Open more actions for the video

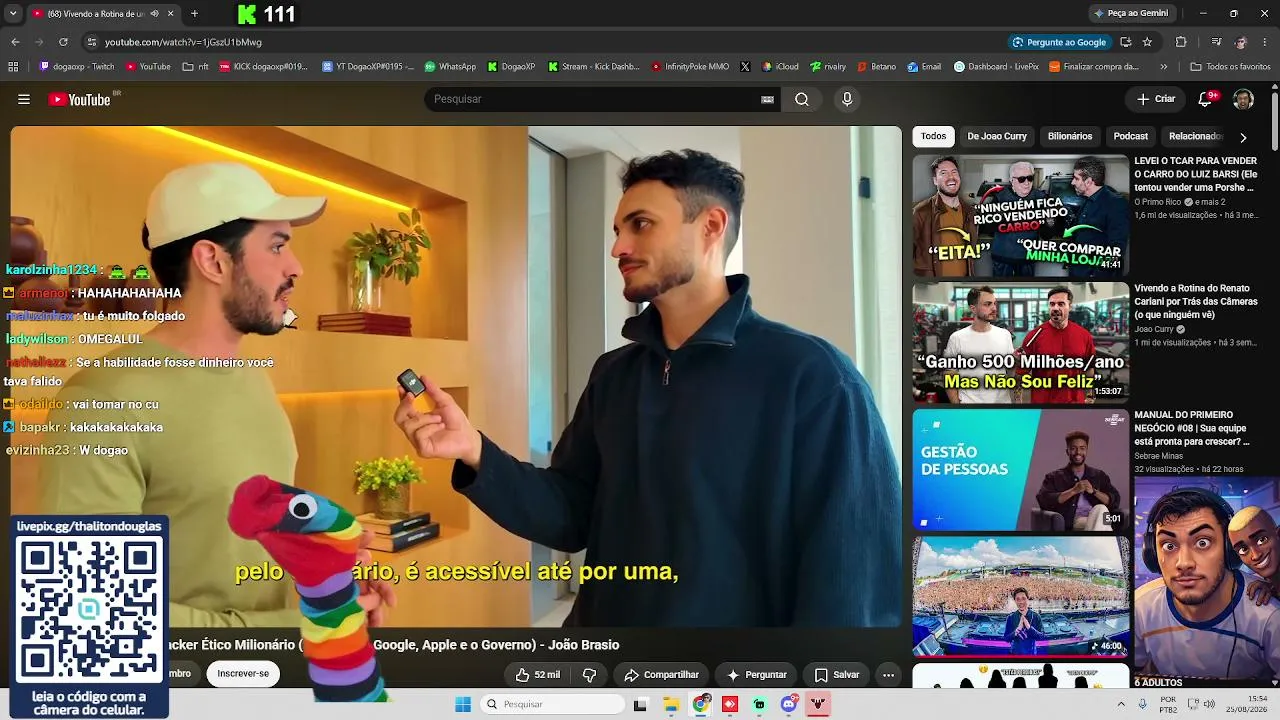[x=888, y=675]
